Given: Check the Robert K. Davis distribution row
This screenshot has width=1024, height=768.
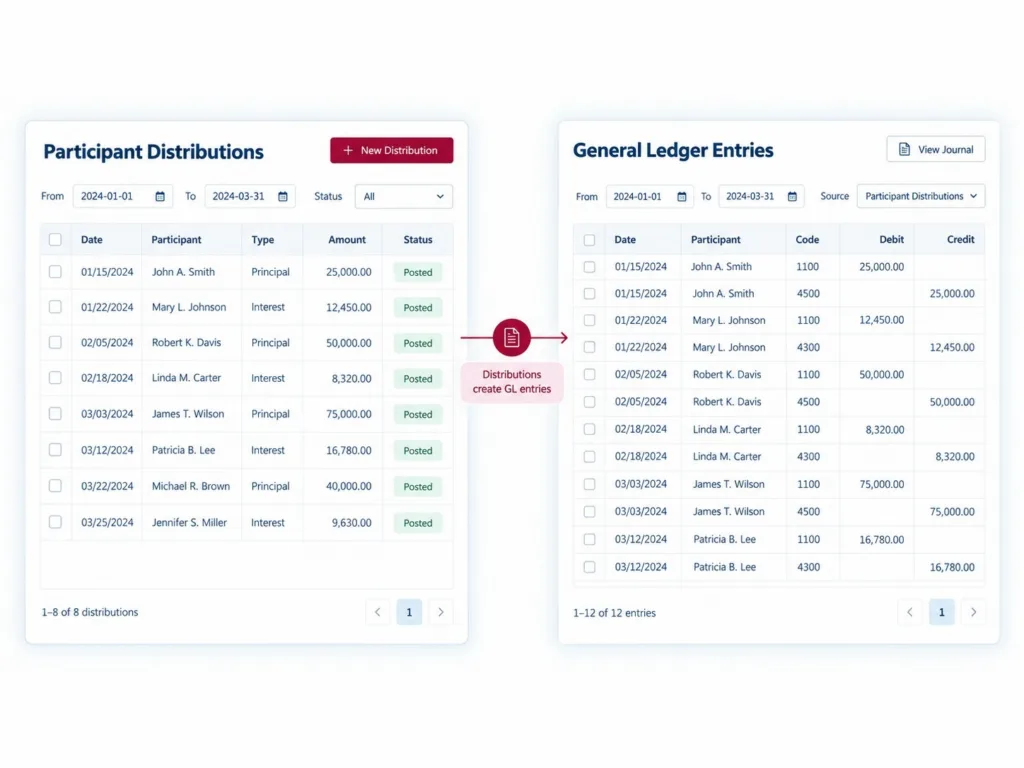Looking at the screenshot, I should tap(56, 342).
